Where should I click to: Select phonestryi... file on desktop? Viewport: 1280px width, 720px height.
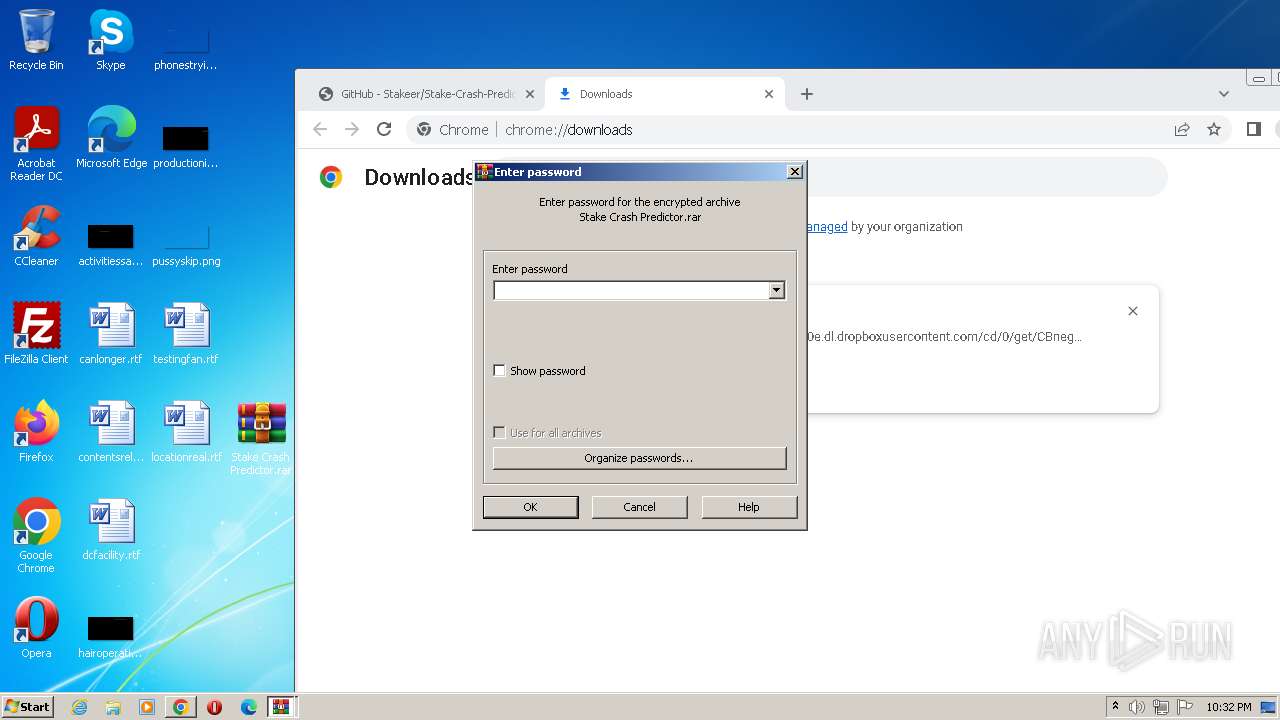point(186,48)
